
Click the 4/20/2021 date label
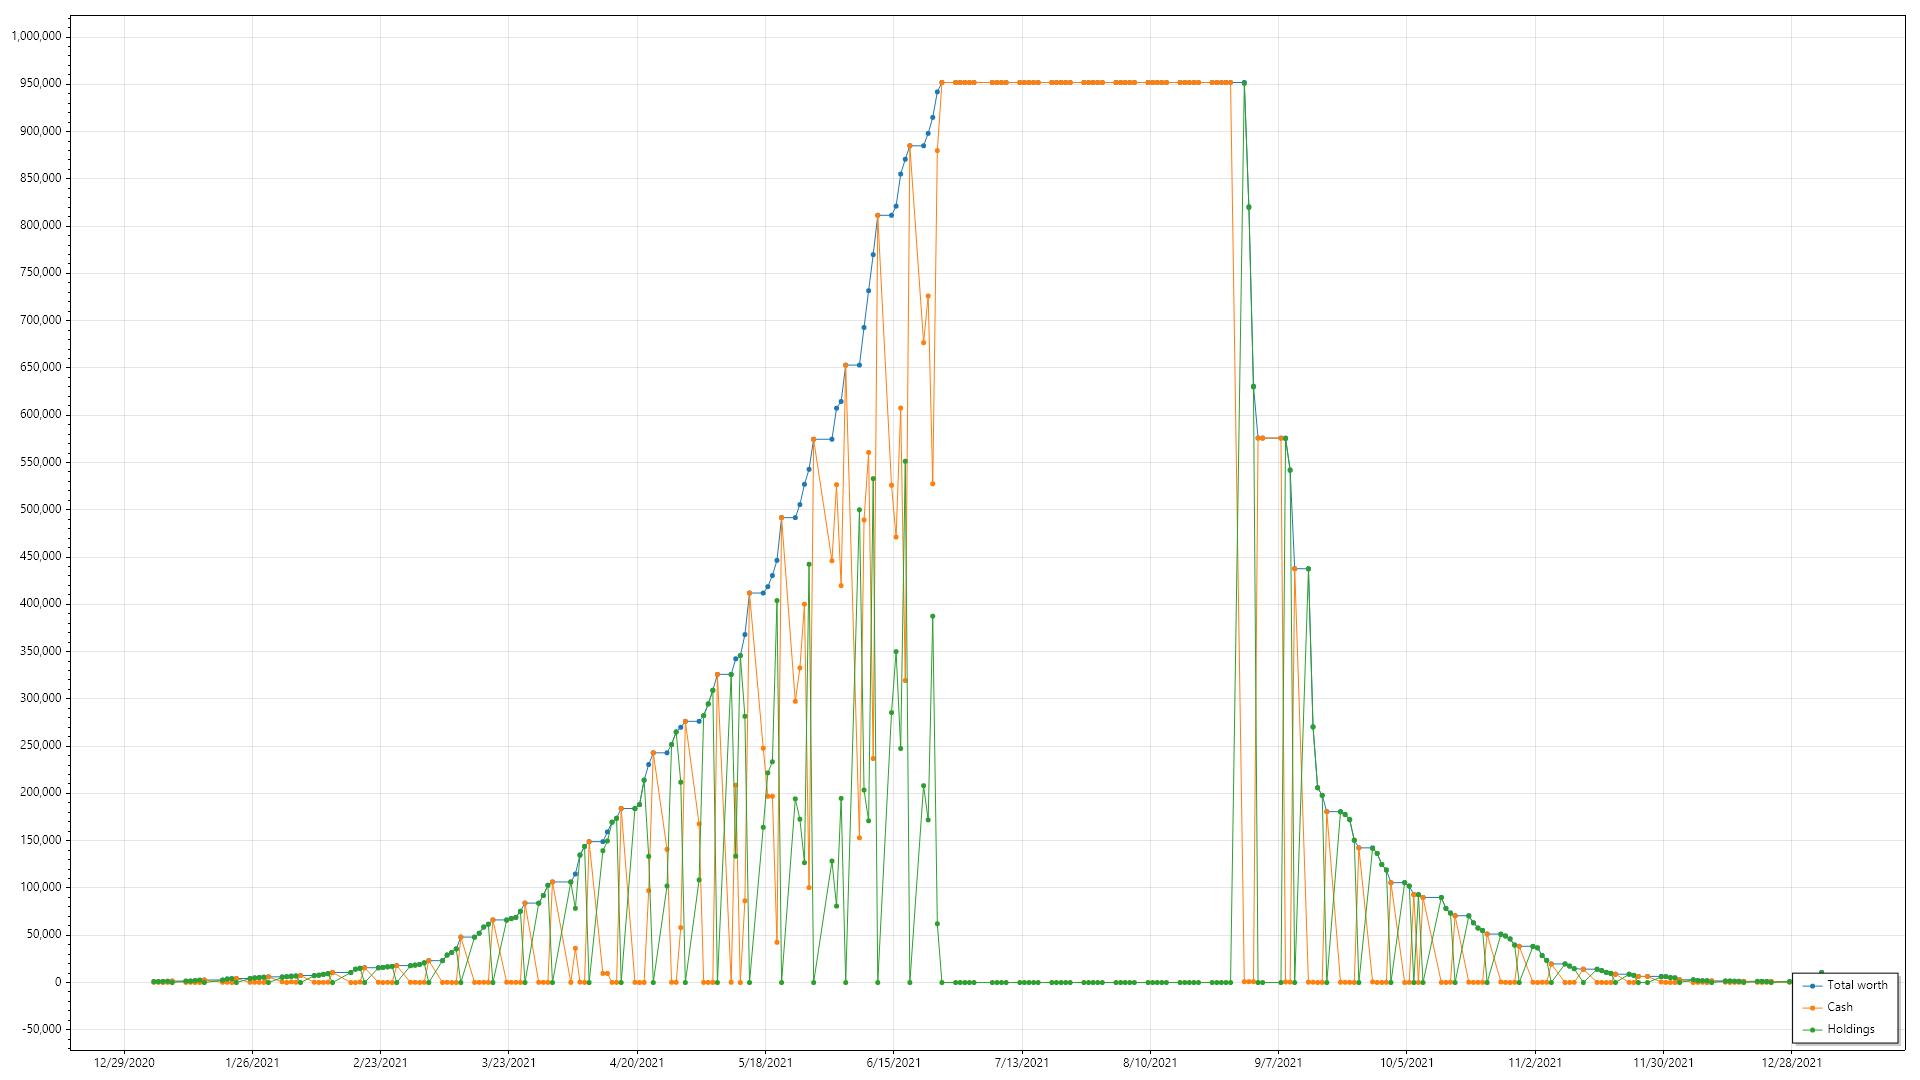(x=637, y=1063)
